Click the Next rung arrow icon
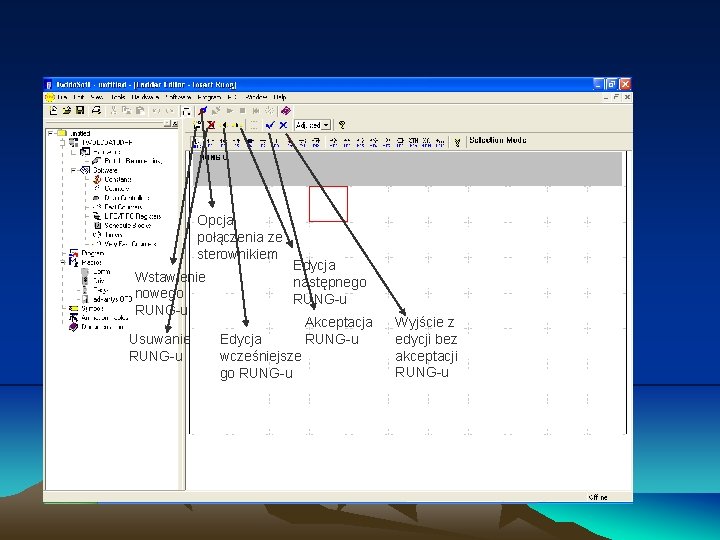The height and width of the screenshot is (540, 720). click(x=237, y=125)
